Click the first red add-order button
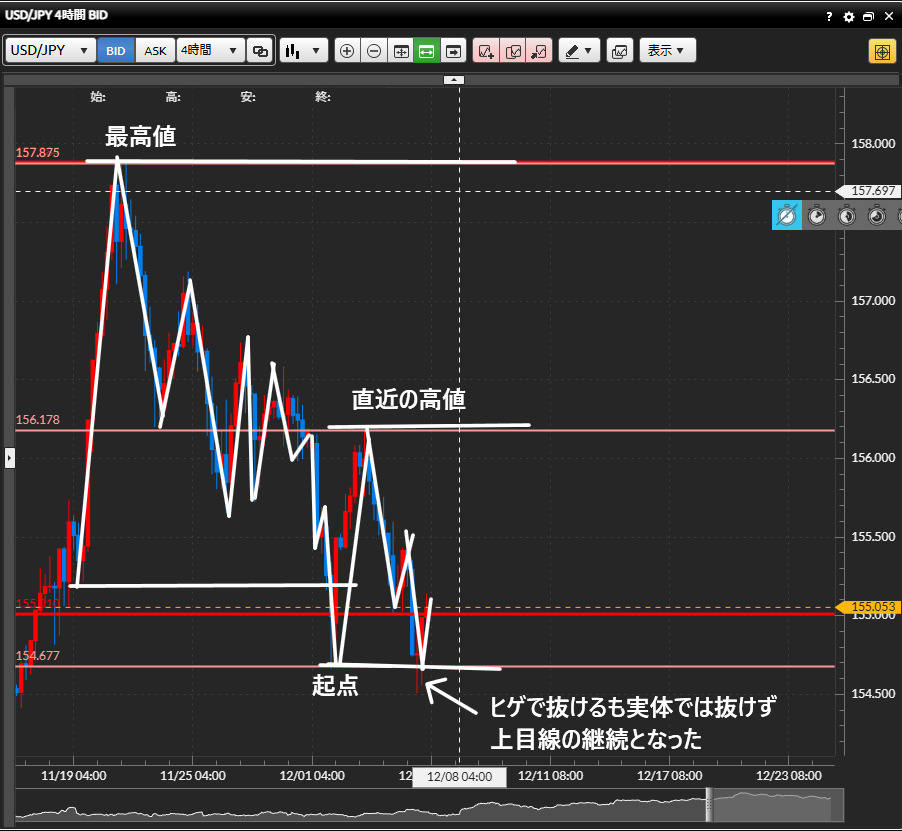 pos(487,51)
